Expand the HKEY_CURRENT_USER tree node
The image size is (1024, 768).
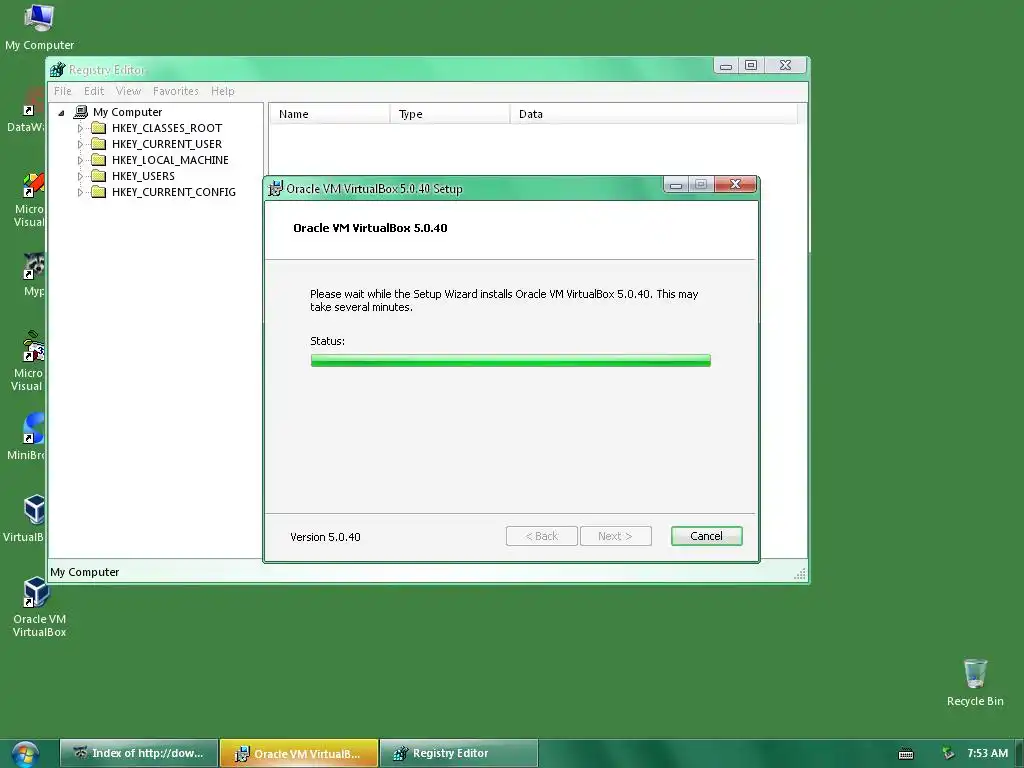[80, 144]
